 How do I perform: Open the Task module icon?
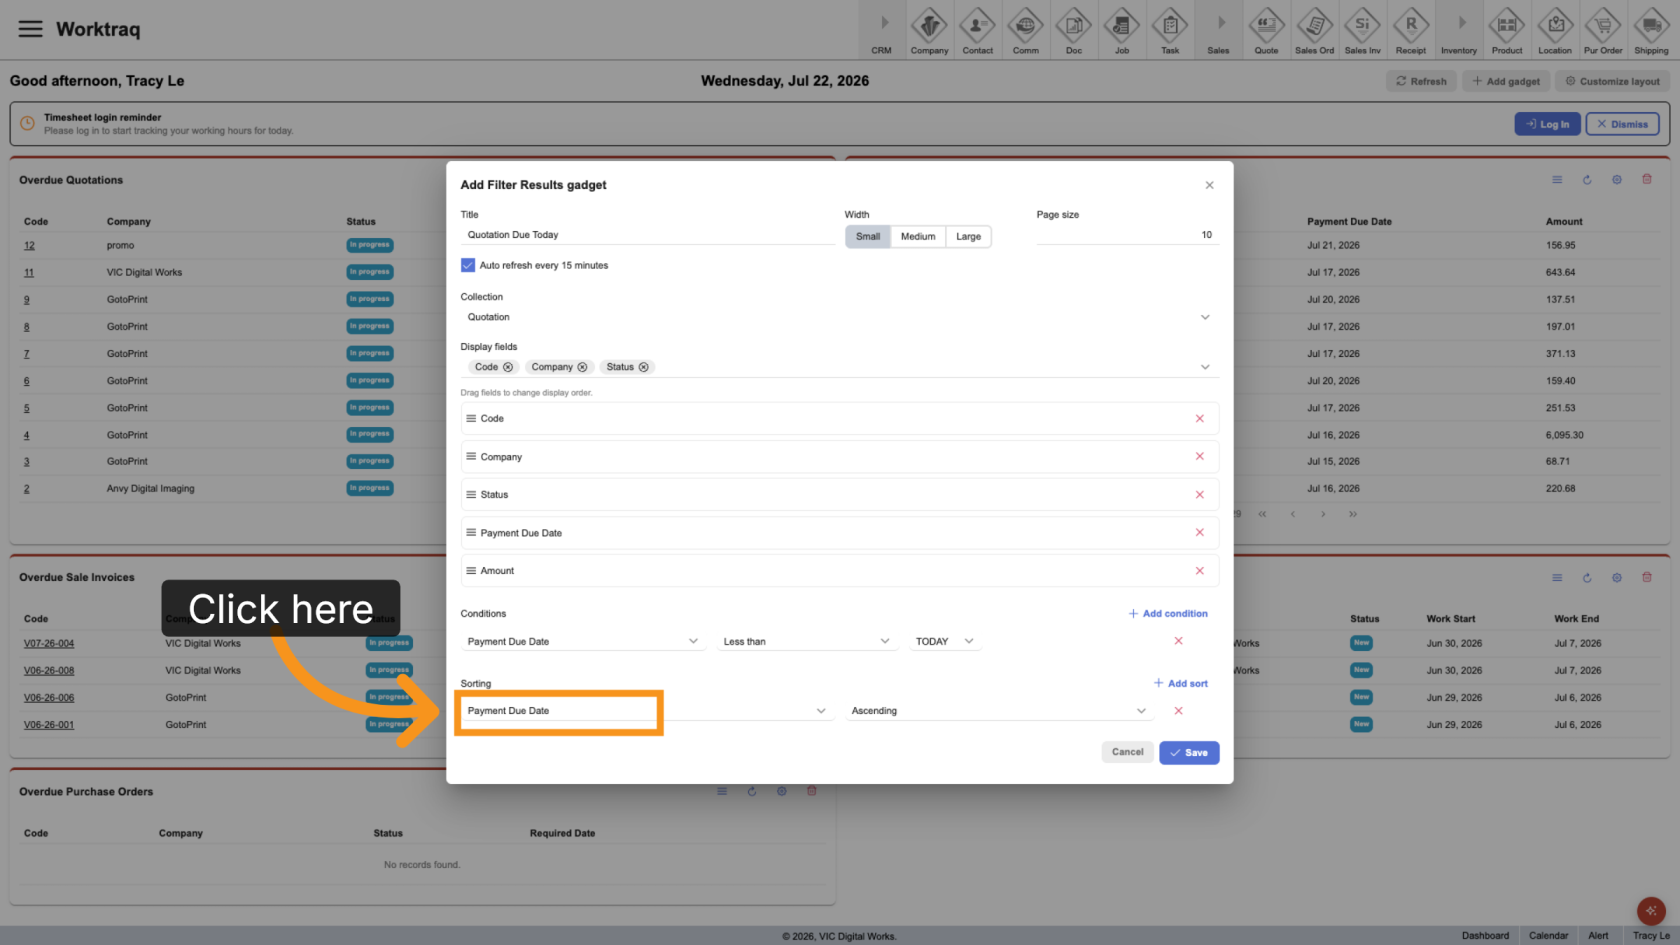pyautogui.click(x=1169, y=30)
